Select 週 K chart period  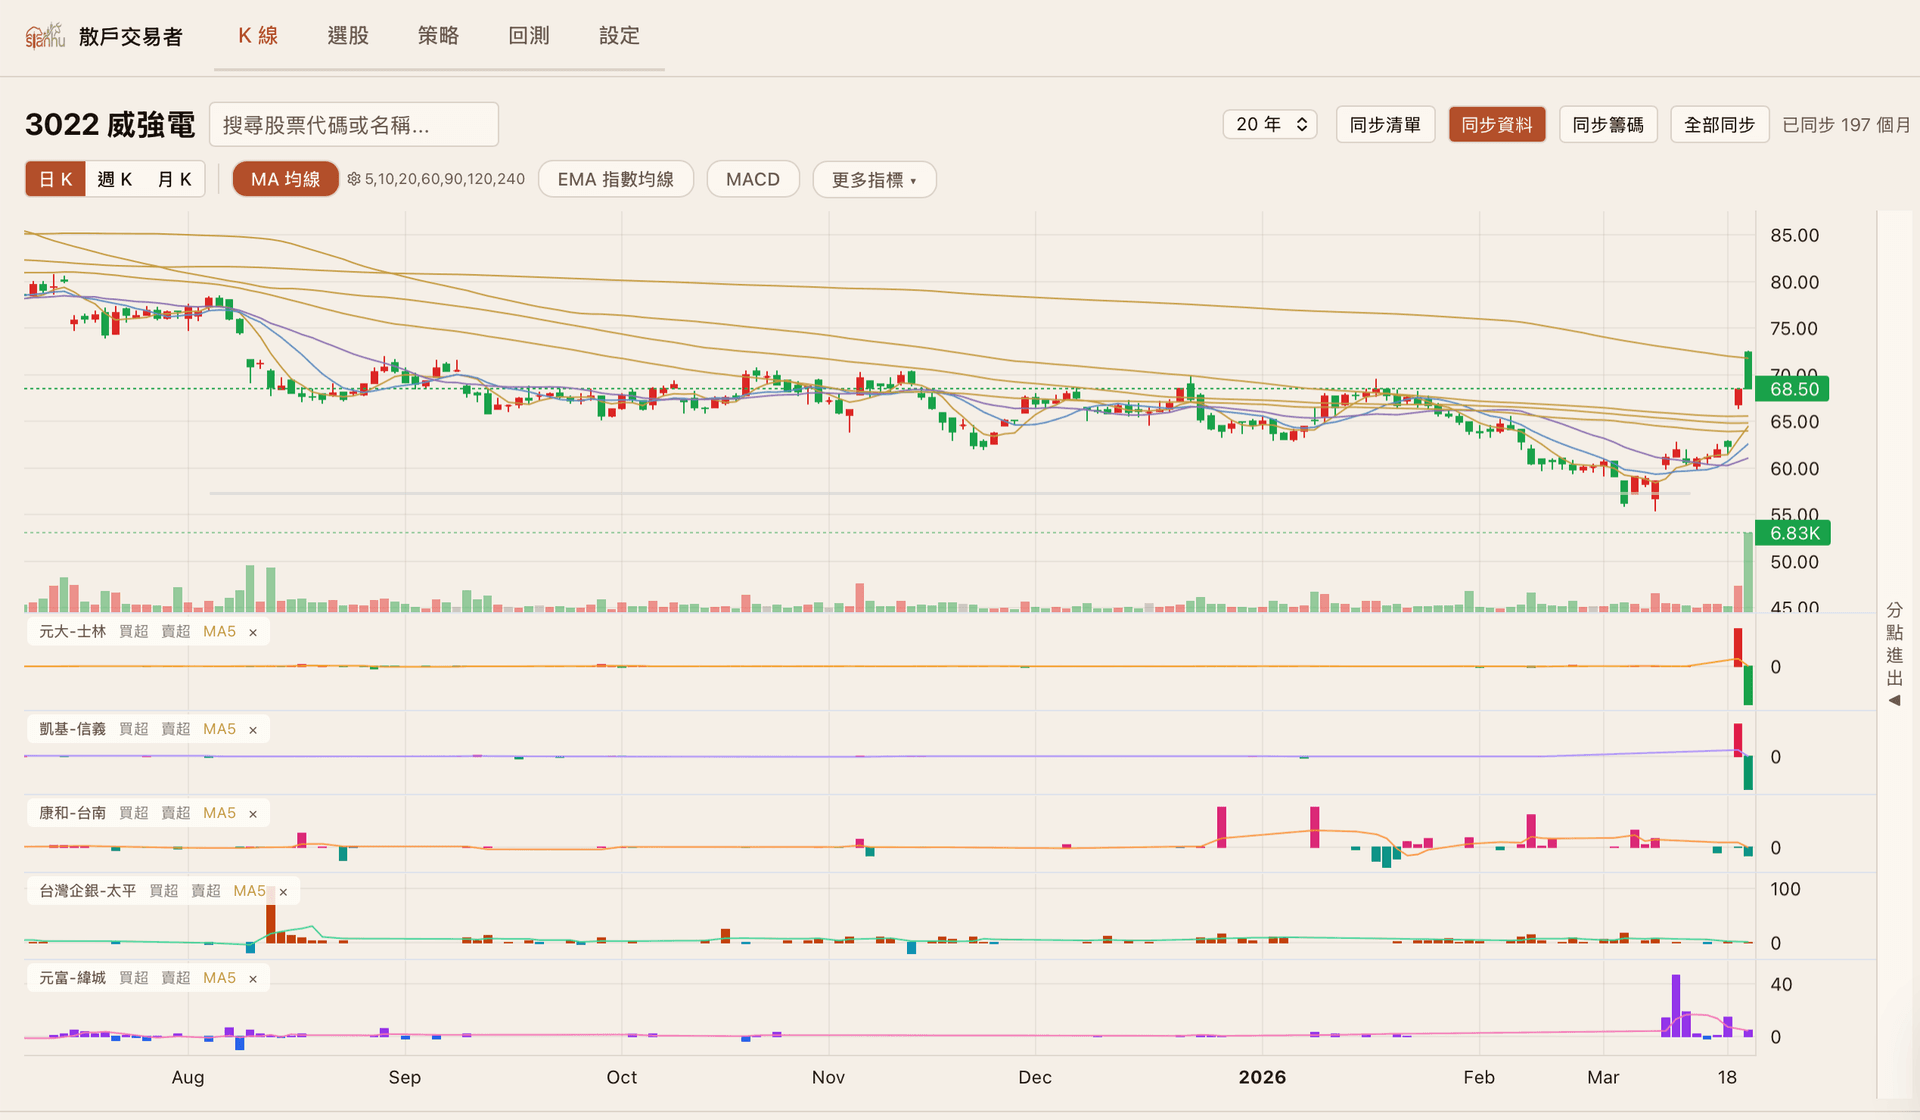(x=115, y=179)
